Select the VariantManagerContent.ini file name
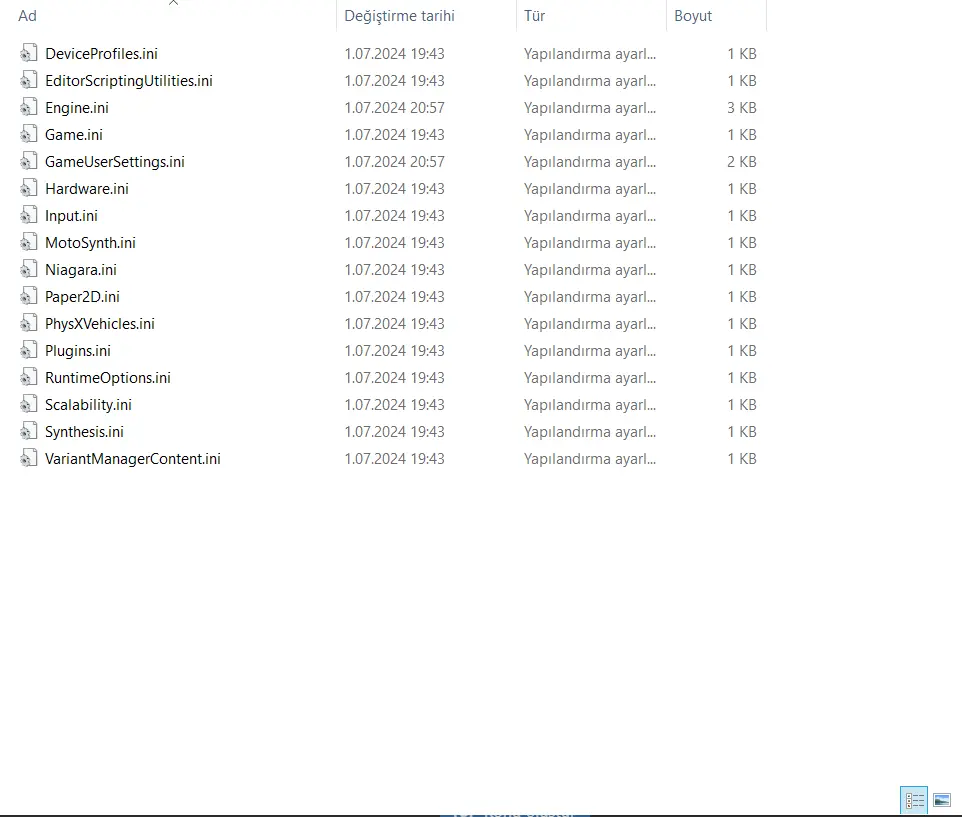 (133, 459)
